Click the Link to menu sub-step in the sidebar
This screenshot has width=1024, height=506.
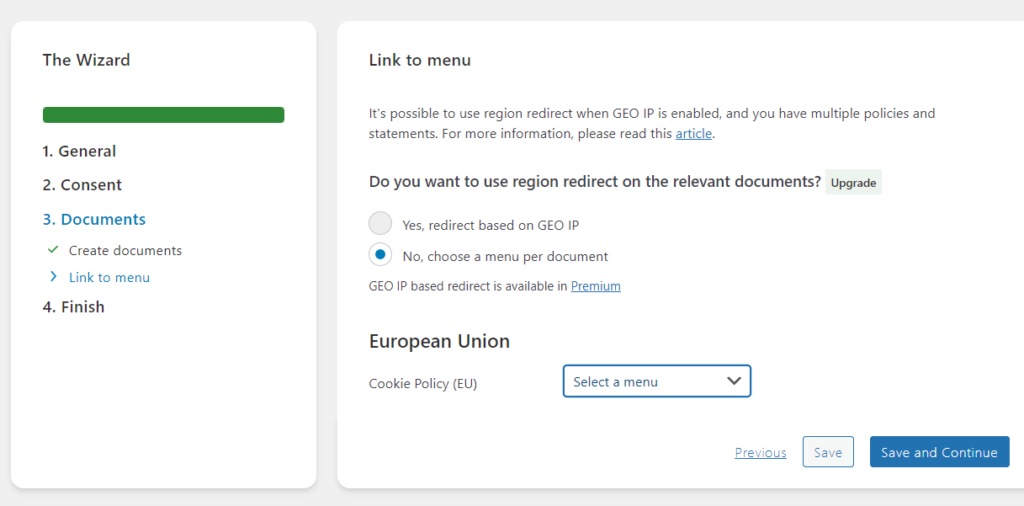coord(109,277)
